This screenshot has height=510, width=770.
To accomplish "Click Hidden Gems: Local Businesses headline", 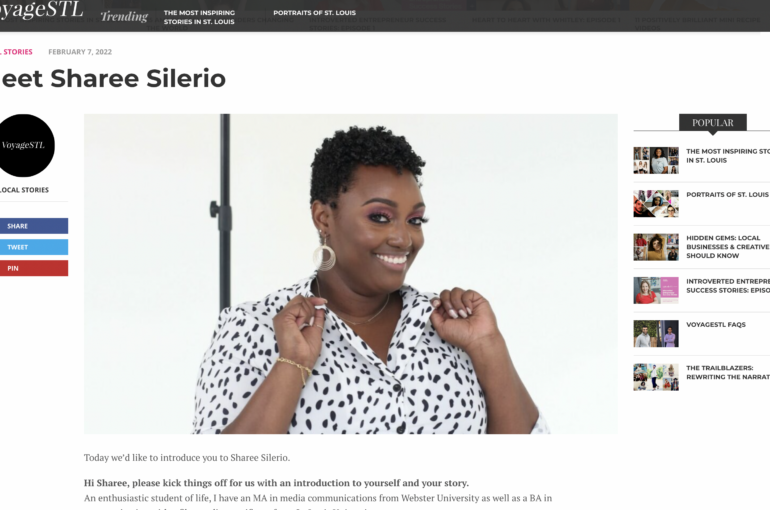I will [728, 246].
